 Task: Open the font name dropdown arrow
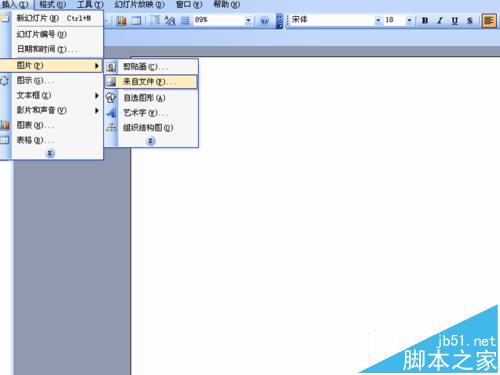pyautogui.click(x=378, y=21)
